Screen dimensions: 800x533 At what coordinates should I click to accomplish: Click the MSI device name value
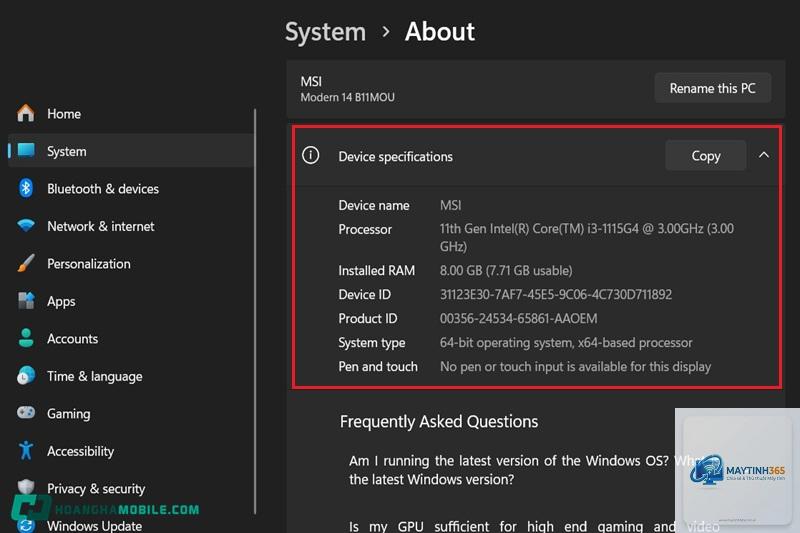(x=451, y=205)
